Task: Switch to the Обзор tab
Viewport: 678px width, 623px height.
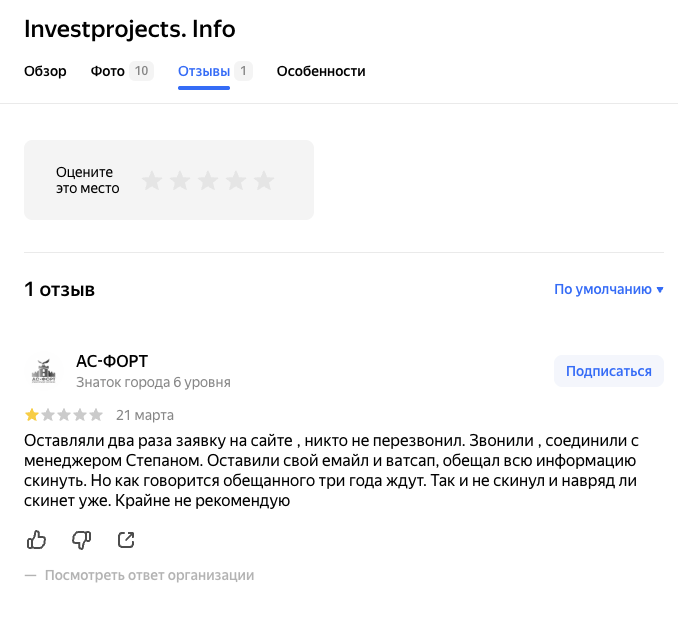Action: tap(45, 71)
